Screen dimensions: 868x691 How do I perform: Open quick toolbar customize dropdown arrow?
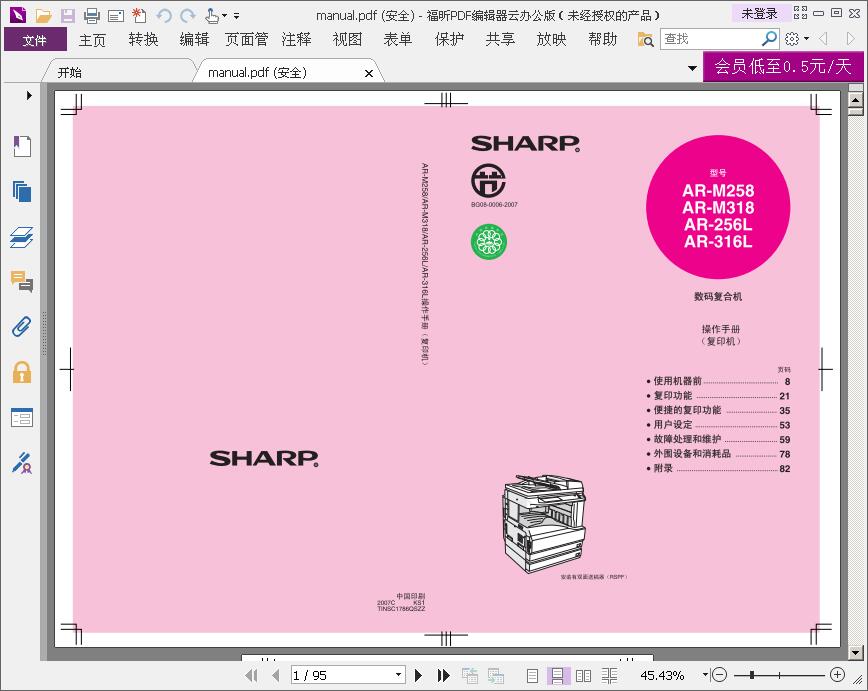(236, 16)
